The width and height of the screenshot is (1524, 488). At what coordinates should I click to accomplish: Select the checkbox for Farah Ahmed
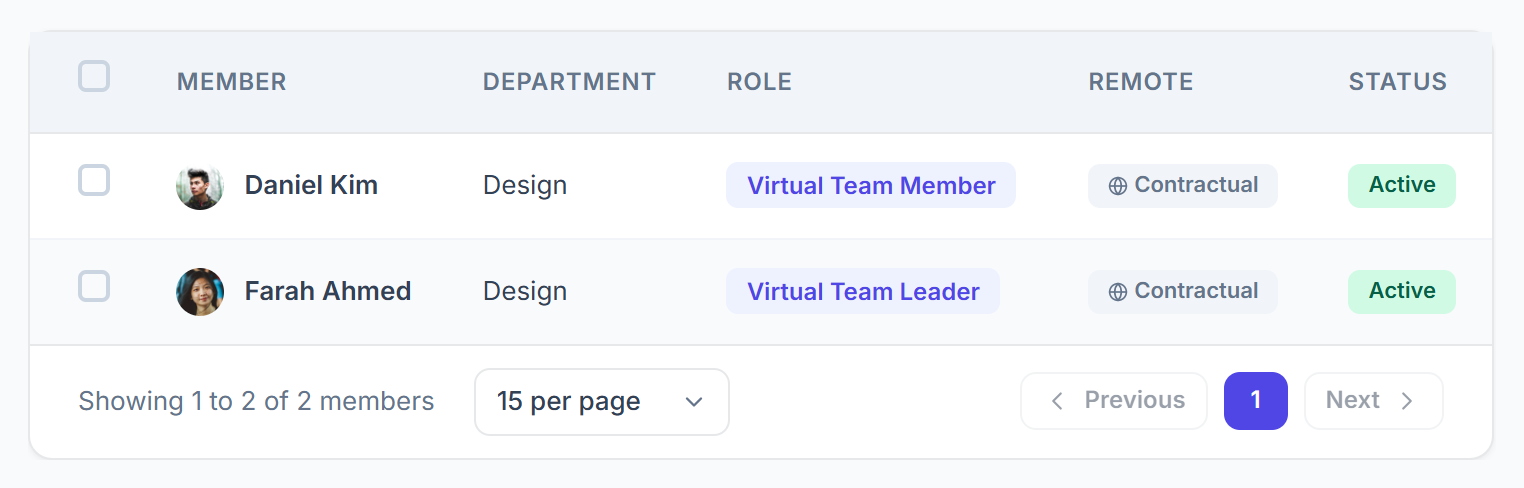pyautogui.click(x=94, y=287)
